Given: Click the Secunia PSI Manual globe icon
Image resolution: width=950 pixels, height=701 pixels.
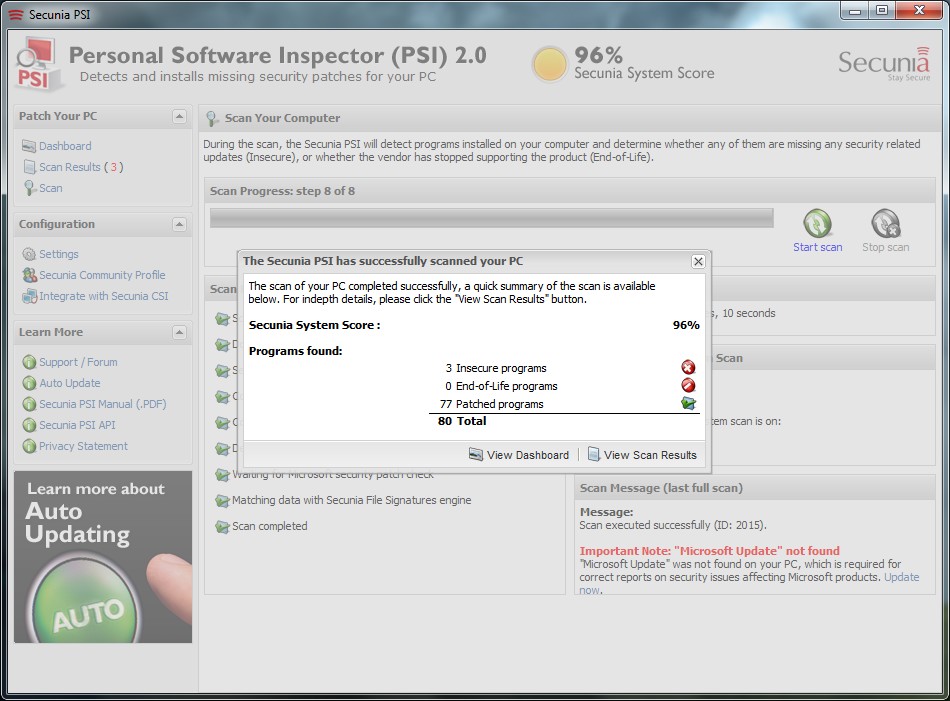Looking at the screenshot, I should click(x=29, y=404).
